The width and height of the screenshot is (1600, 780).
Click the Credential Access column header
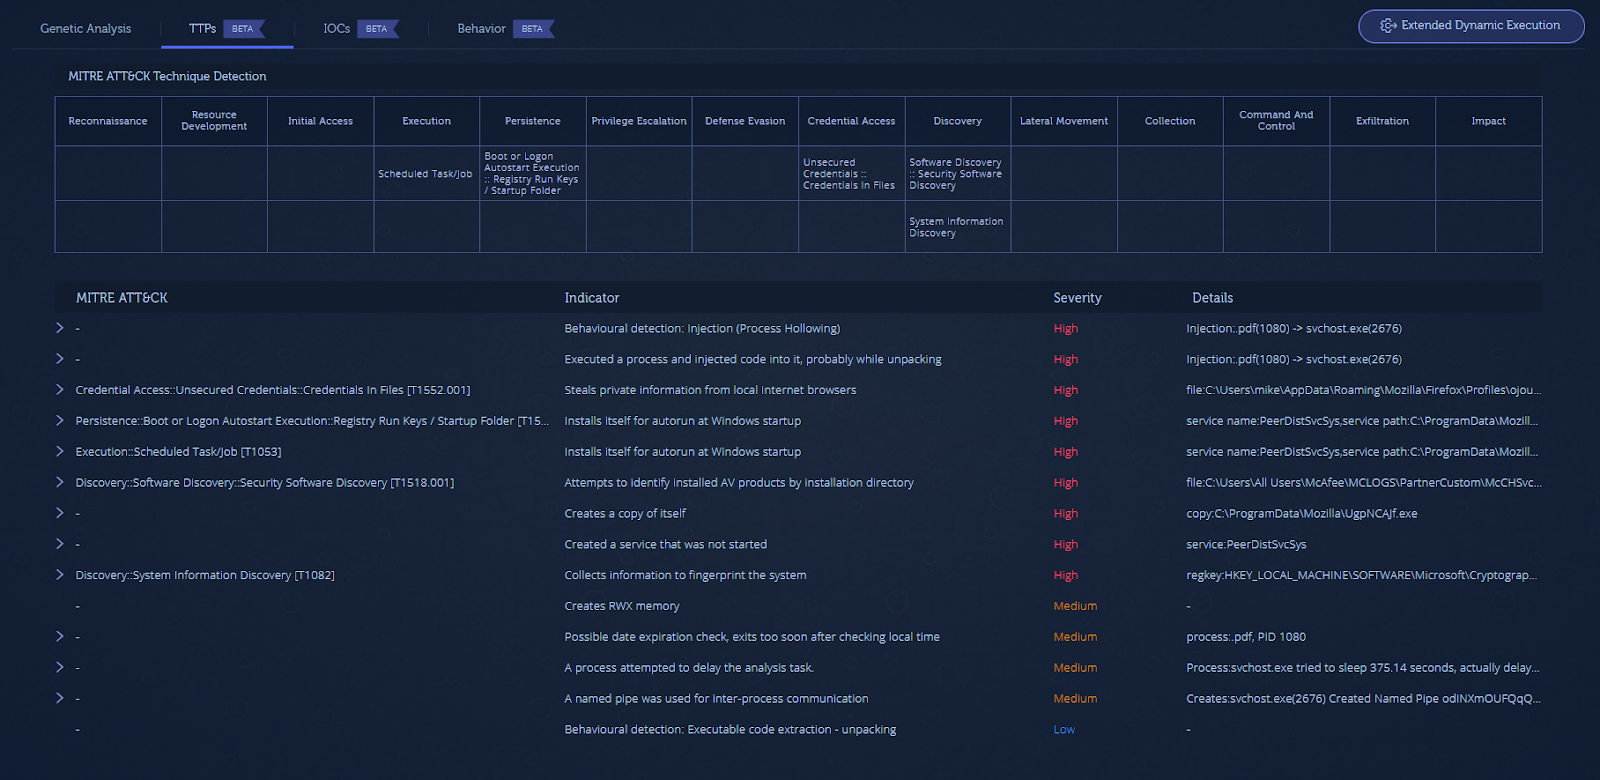coord(851,121)
